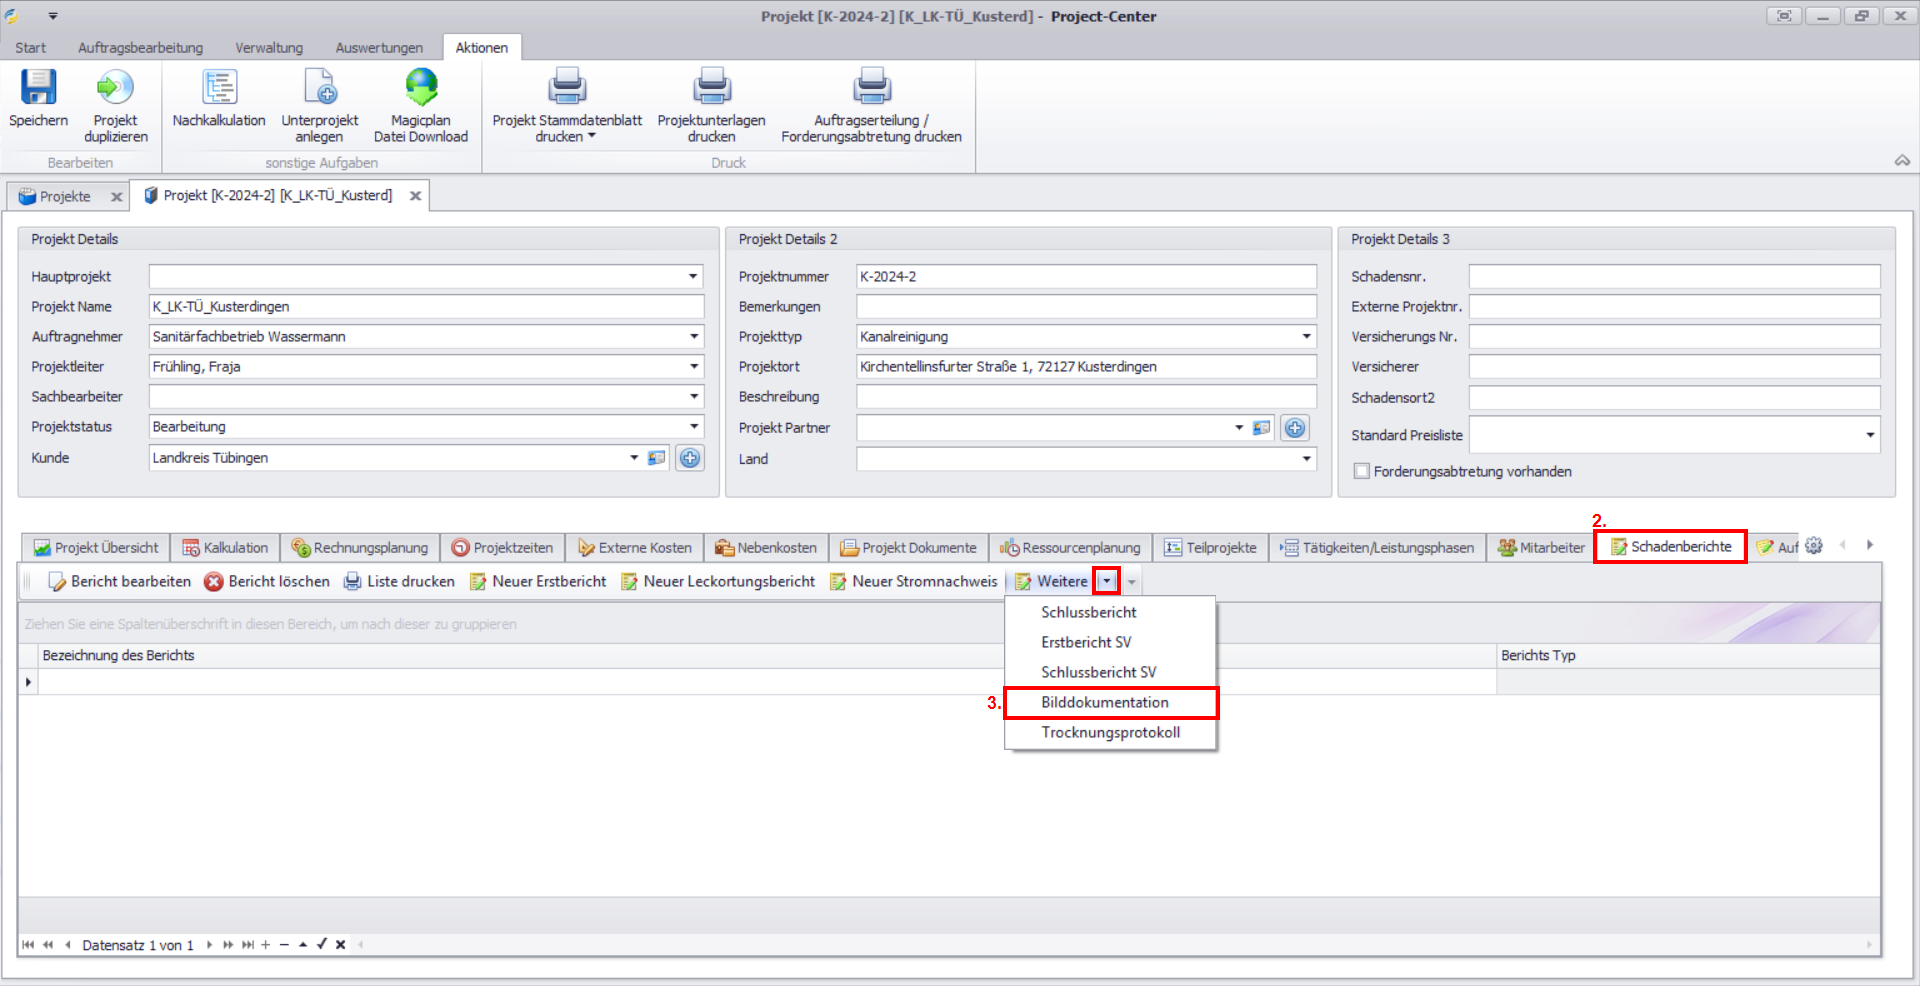Image resolution: width=1920 pixels, height=986 pixels.
Task: Open tab settings gear icon
Action: point(1814,546)
